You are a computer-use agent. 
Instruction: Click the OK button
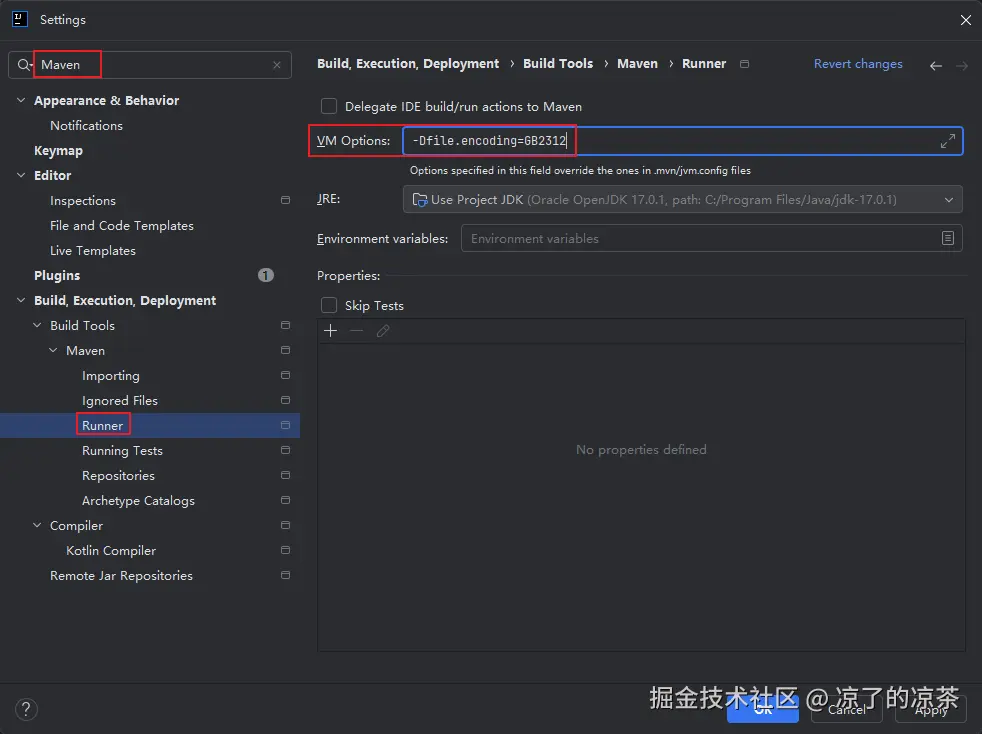763,709
